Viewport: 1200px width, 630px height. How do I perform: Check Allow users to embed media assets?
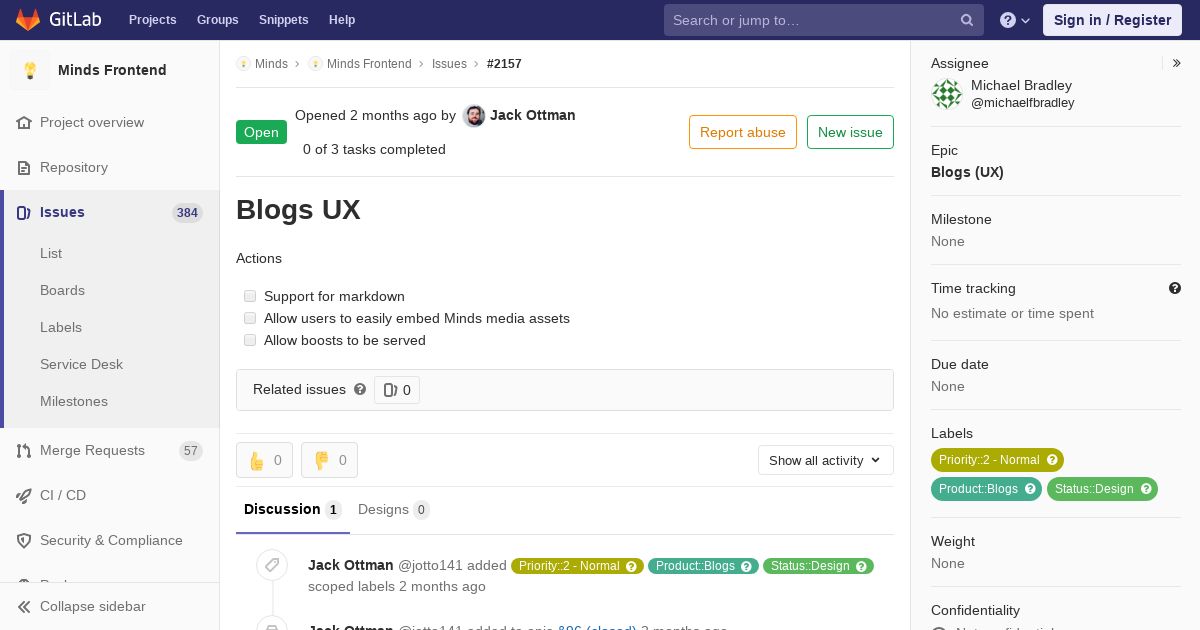pos(250,318)
